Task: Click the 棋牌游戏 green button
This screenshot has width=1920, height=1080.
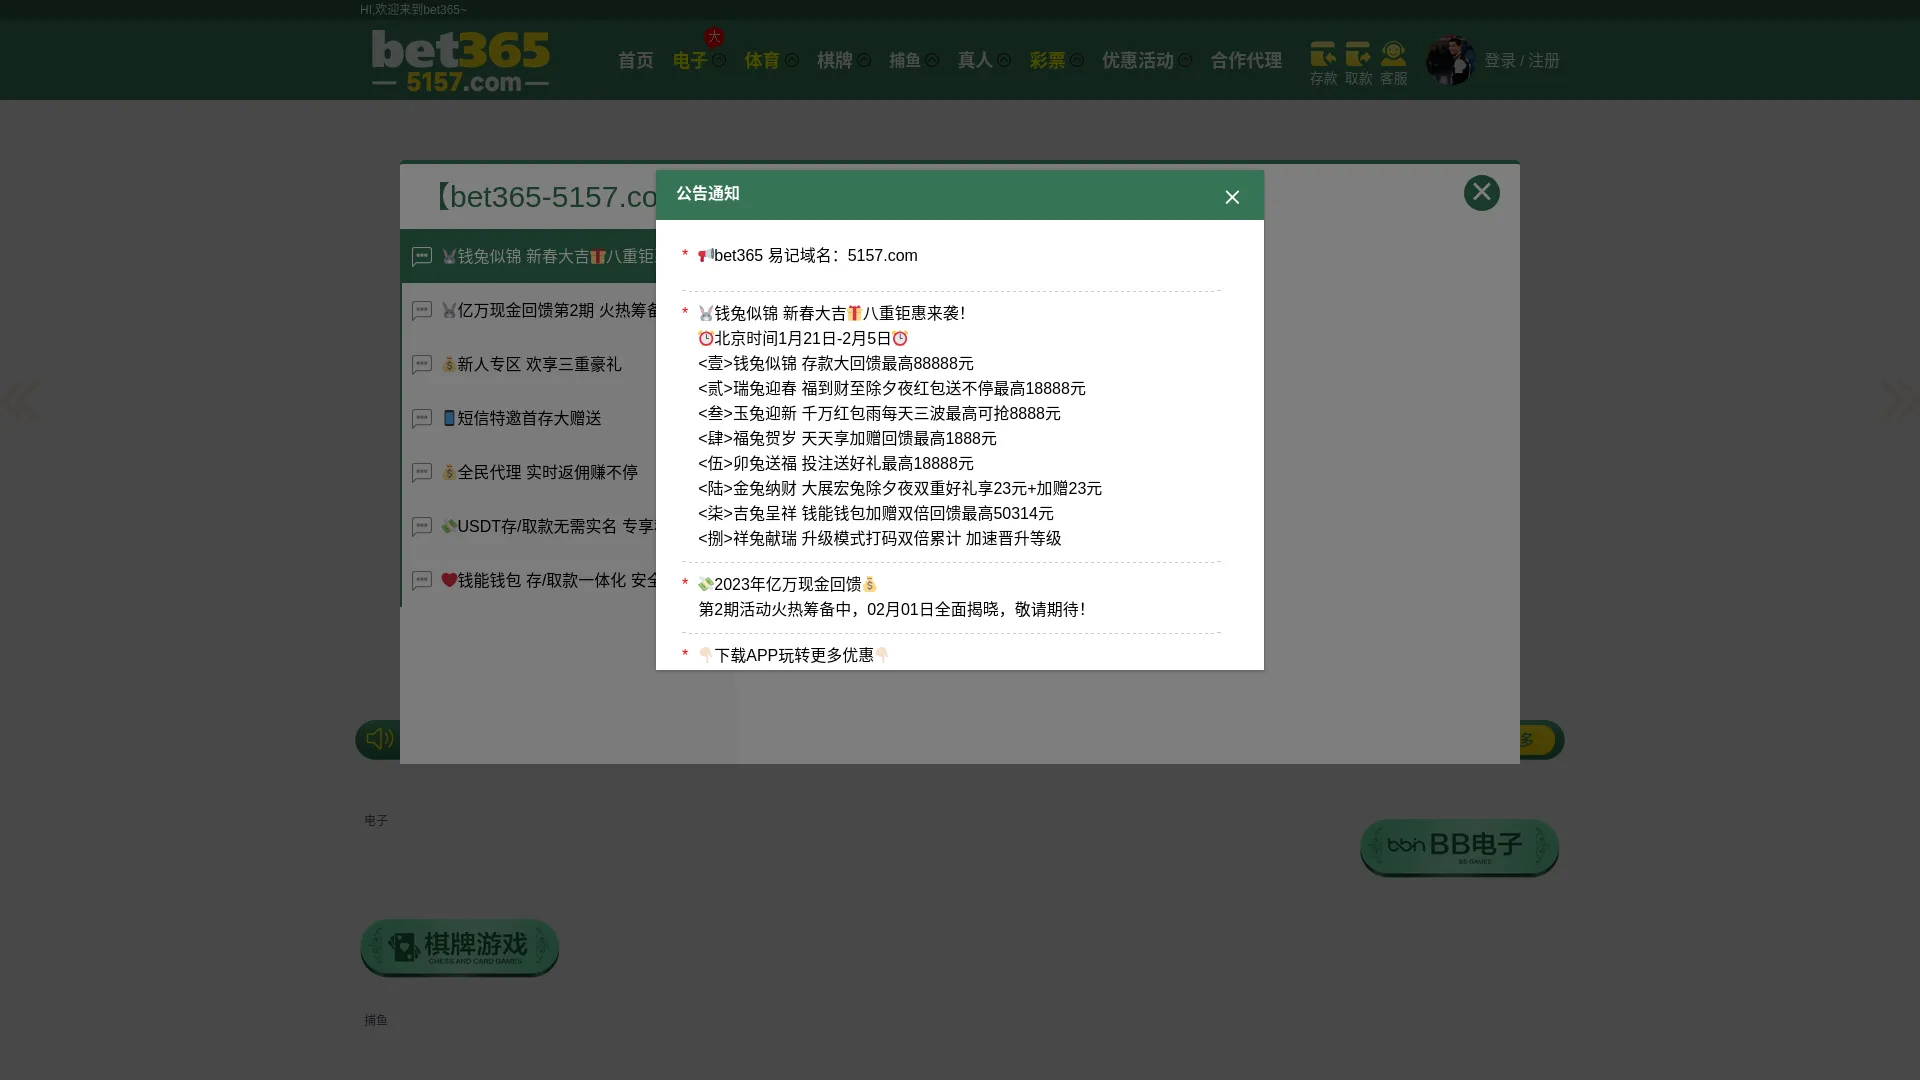Action: click(x=459, y=947)
